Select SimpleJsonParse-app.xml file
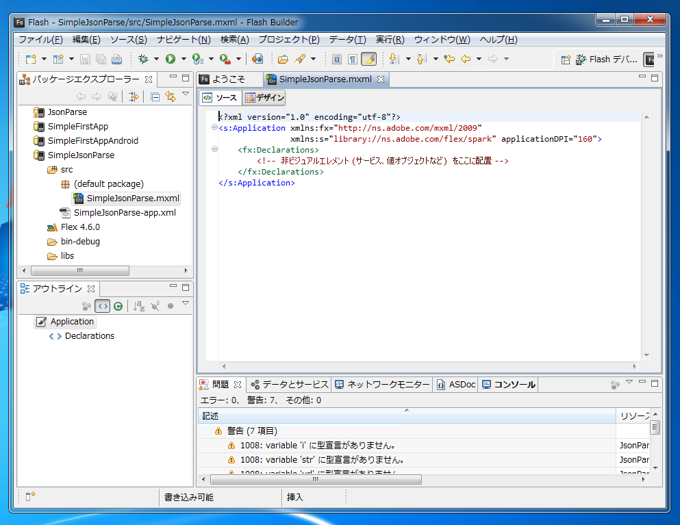Viewport: 680px width, 525px height. point(118,213)
